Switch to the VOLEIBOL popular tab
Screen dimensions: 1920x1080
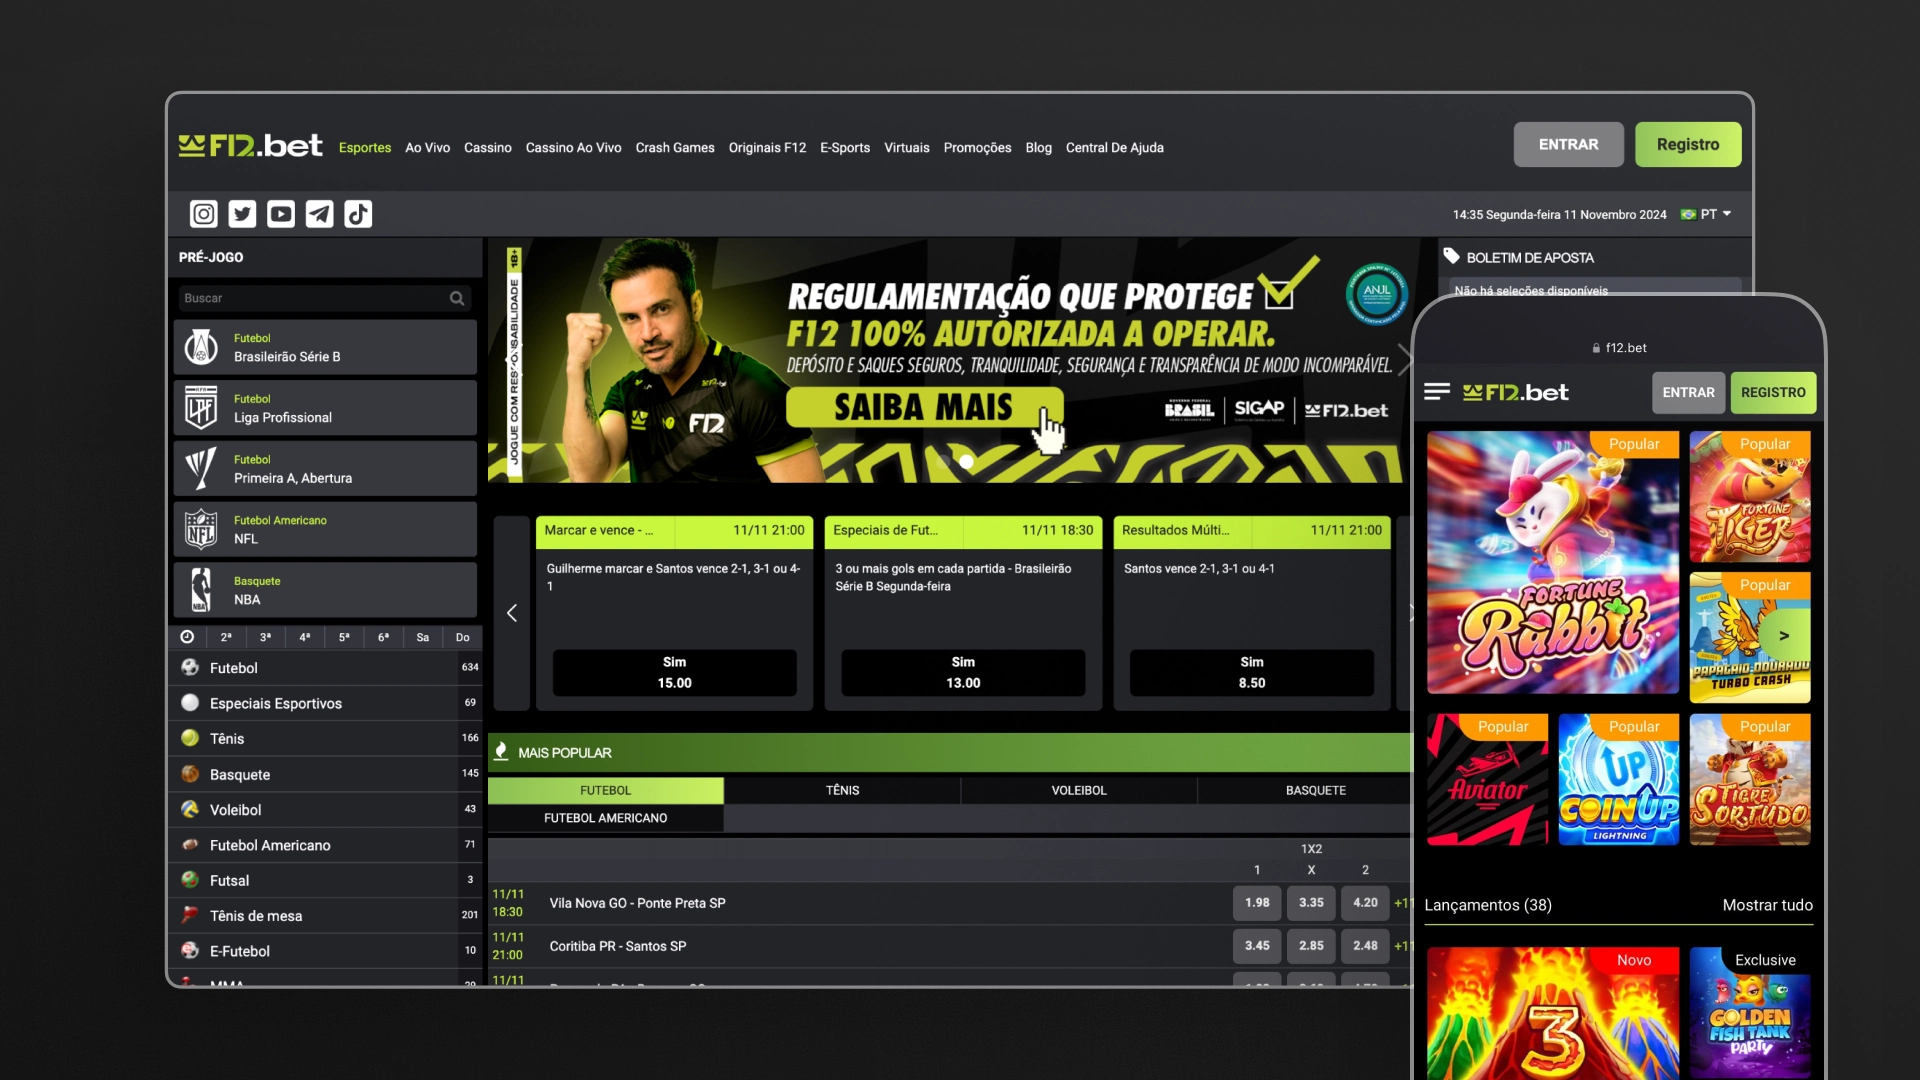pyautogui.click(x=1079, y=790)
